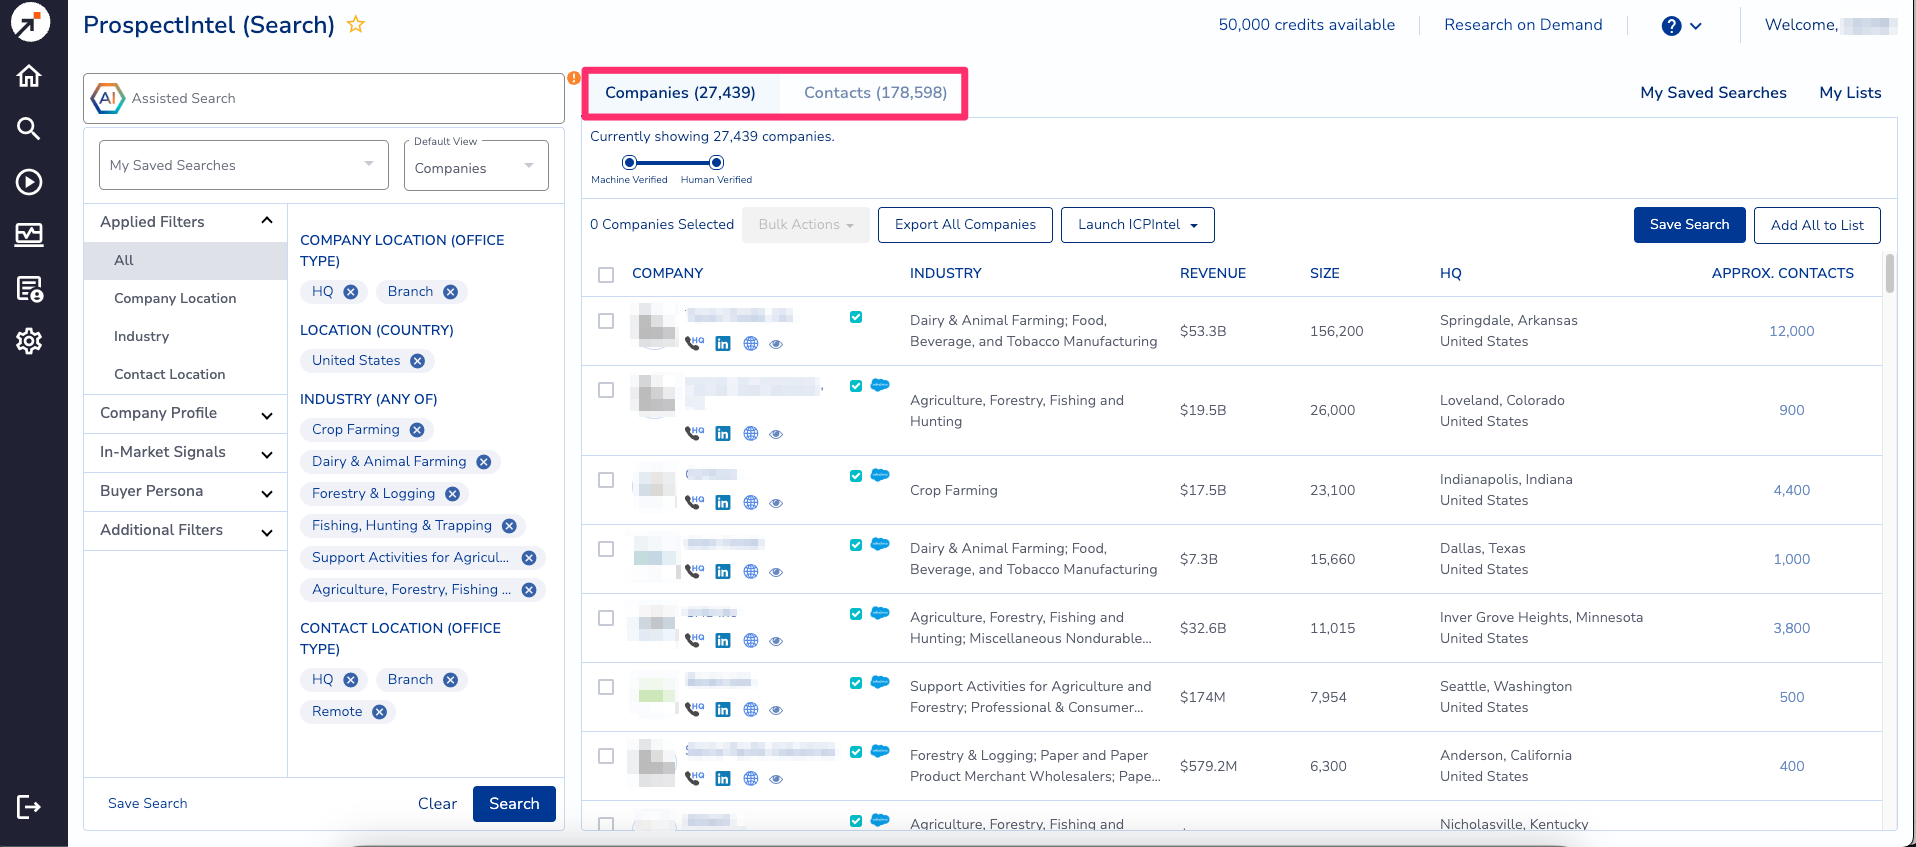Click Export All Companies button
This screenshot has height=847, width=1916.
click(x=965, y=225)
